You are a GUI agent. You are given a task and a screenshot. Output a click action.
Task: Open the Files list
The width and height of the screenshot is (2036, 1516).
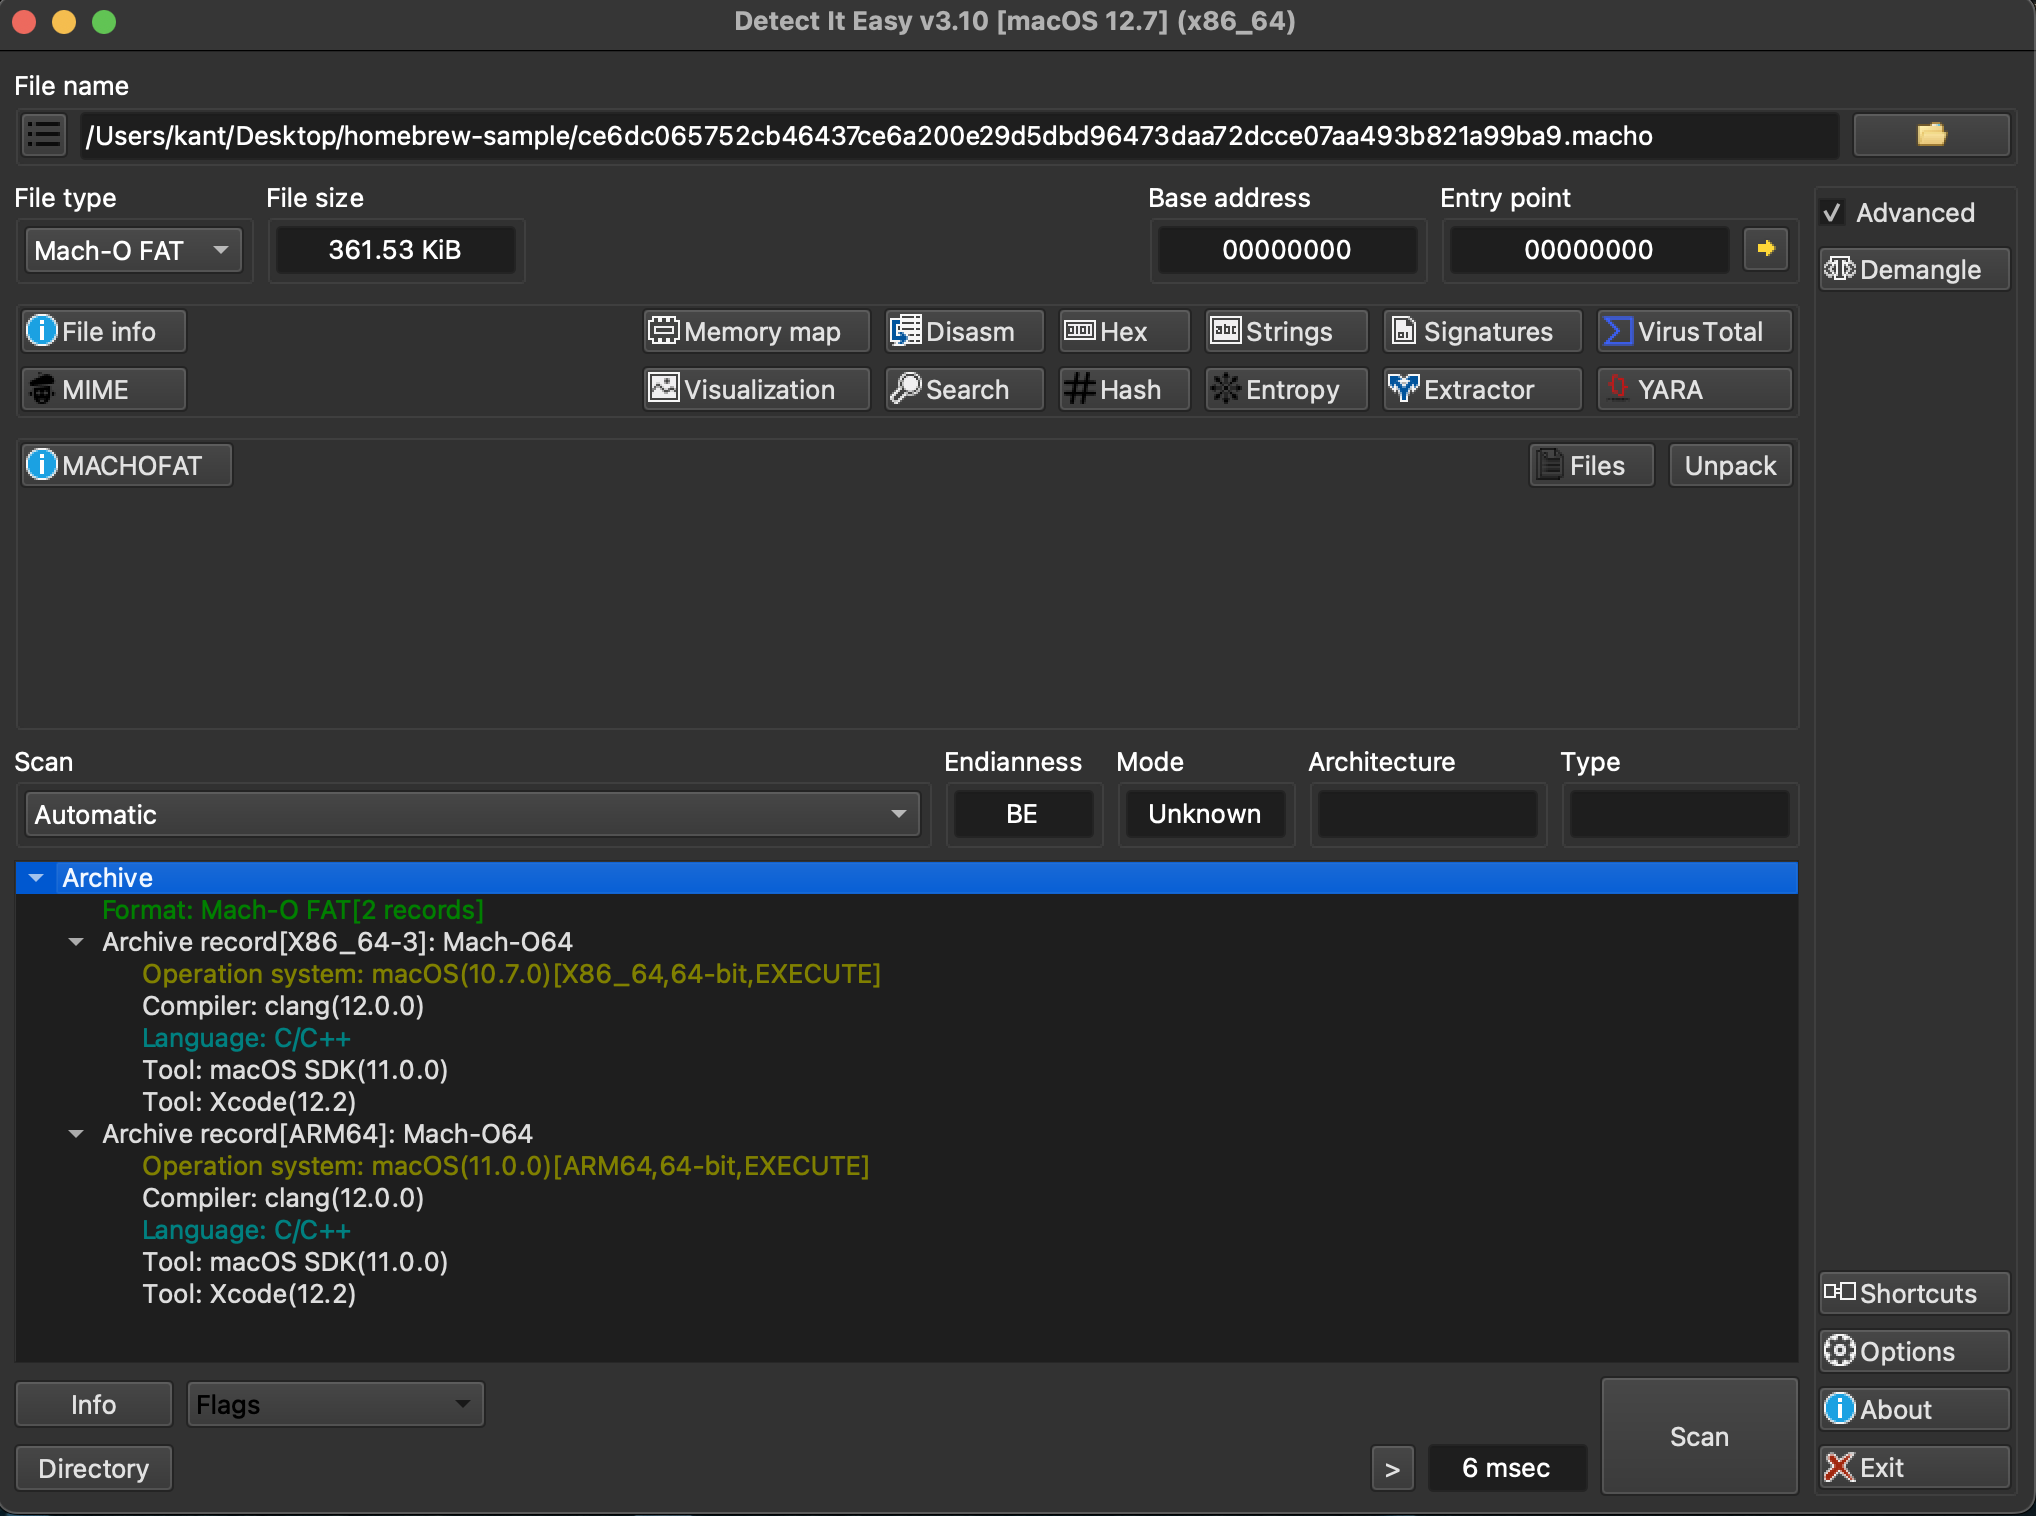(1591, 465)
